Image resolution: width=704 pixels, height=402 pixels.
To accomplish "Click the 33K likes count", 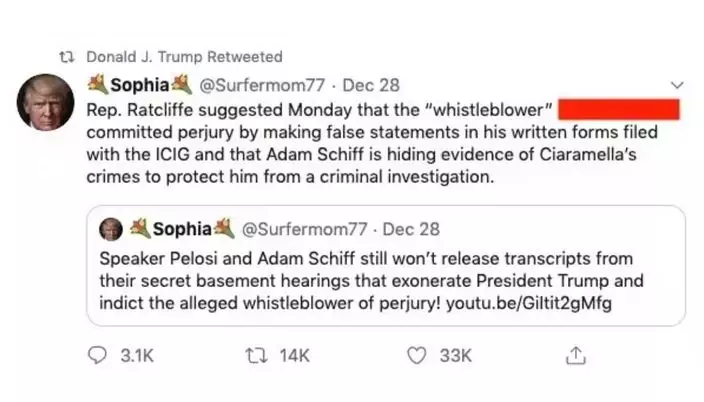I will [455, 355].
